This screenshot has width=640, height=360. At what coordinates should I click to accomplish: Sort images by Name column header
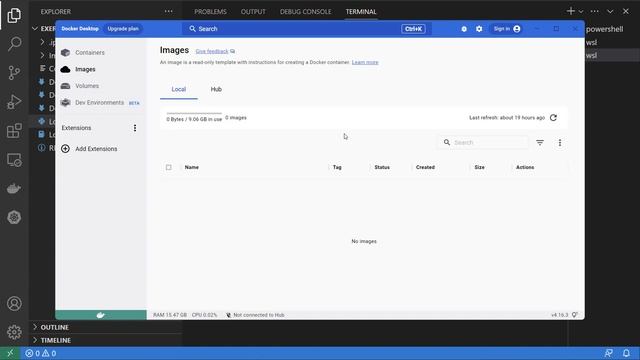coord(191,167)
